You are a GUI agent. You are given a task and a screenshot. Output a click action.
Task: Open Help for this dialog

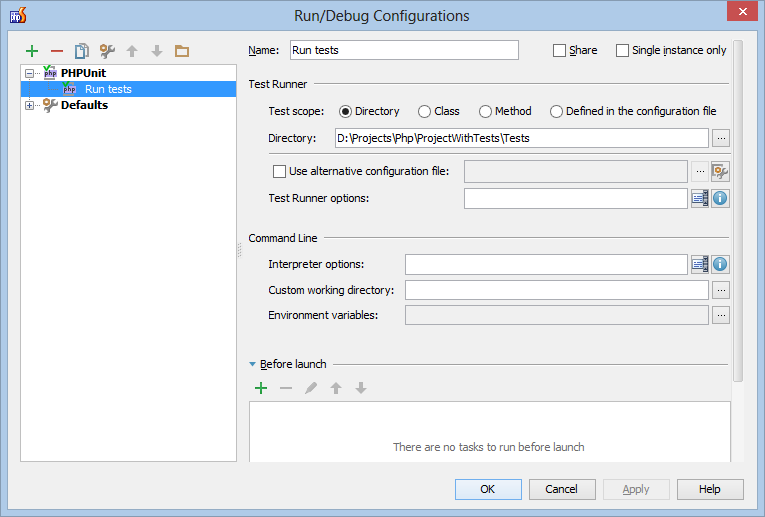pyautogui.click(x=710, y=489)
